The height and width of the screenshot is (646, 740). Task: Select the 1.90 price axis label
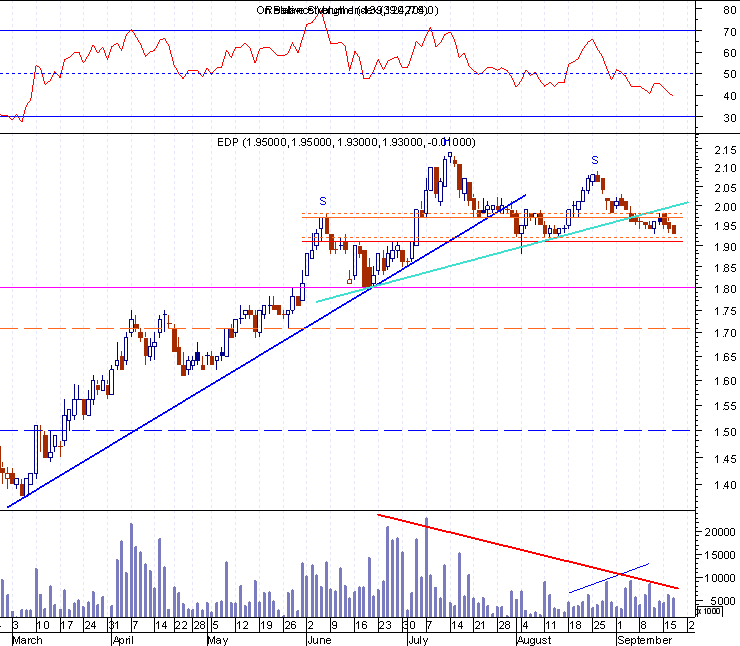coord(725,247)
